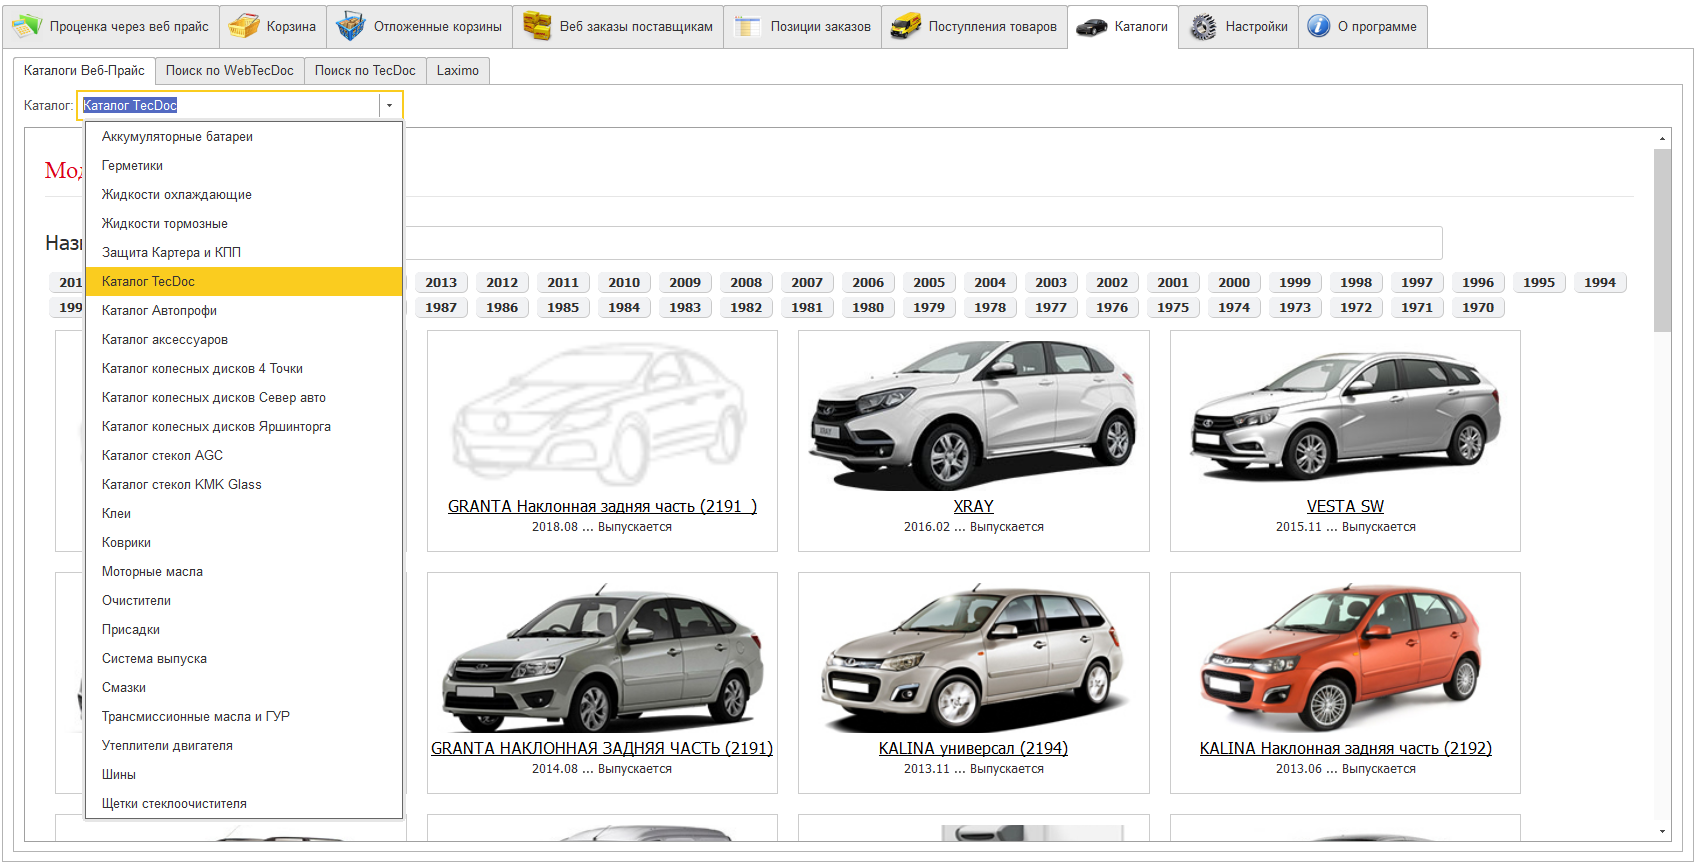Screen dimensions: 1700x865
Task: Select Очистители in the list
Action: [244, 601]
